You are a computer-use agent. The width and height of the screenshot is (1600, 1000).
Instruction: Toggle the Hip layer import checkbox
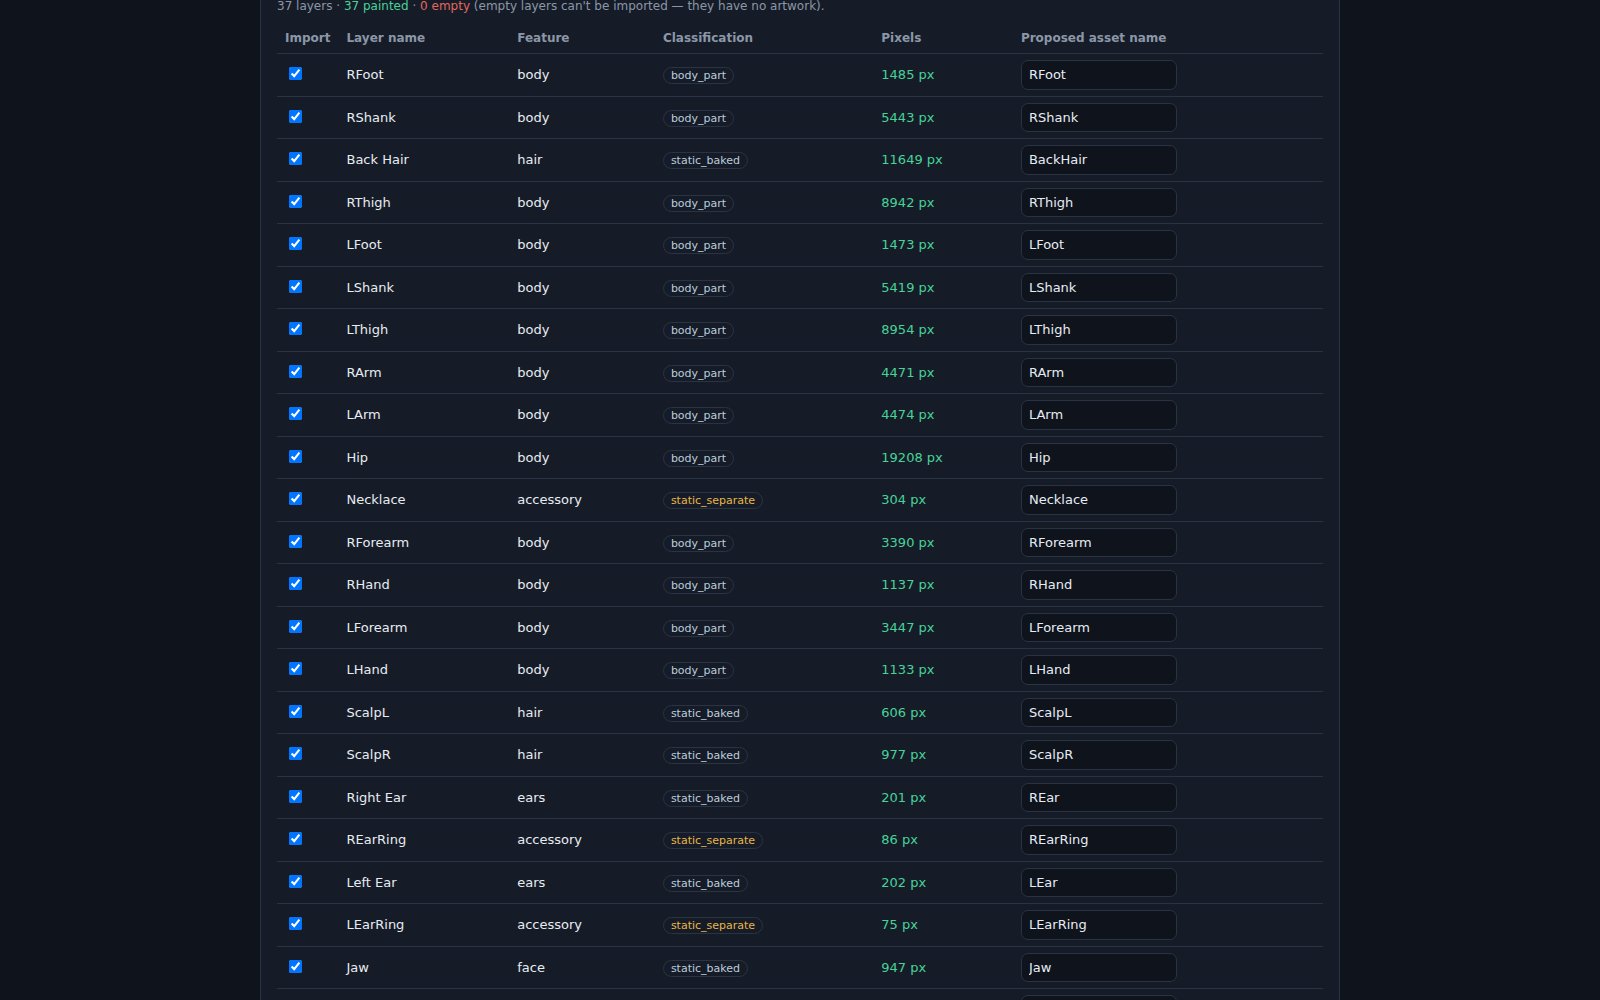point(295,457)
